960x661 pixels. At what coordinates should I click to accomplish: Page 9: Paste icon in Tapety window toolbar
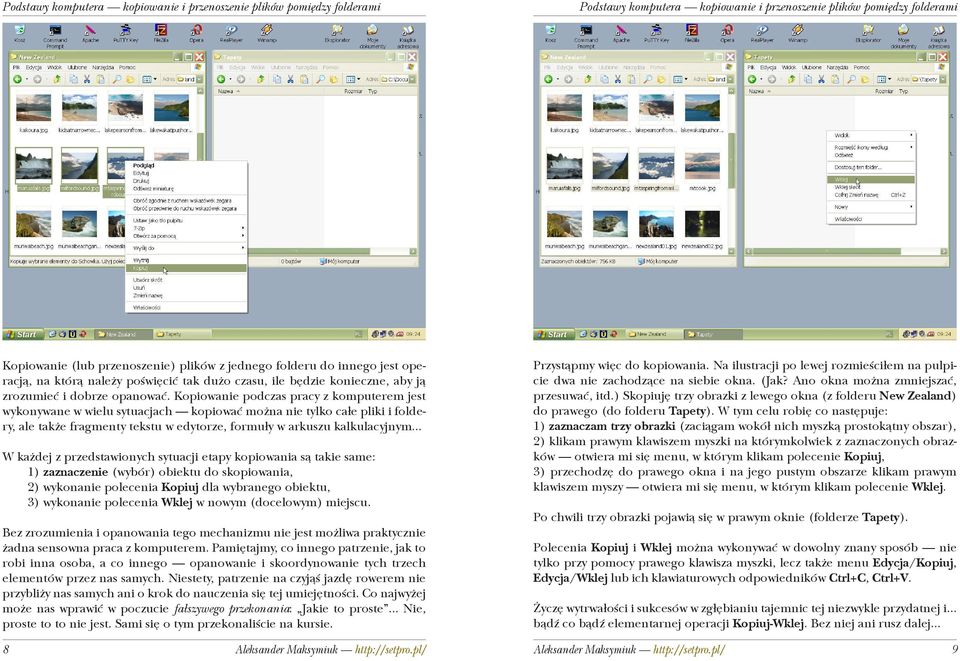pos(834,79)
